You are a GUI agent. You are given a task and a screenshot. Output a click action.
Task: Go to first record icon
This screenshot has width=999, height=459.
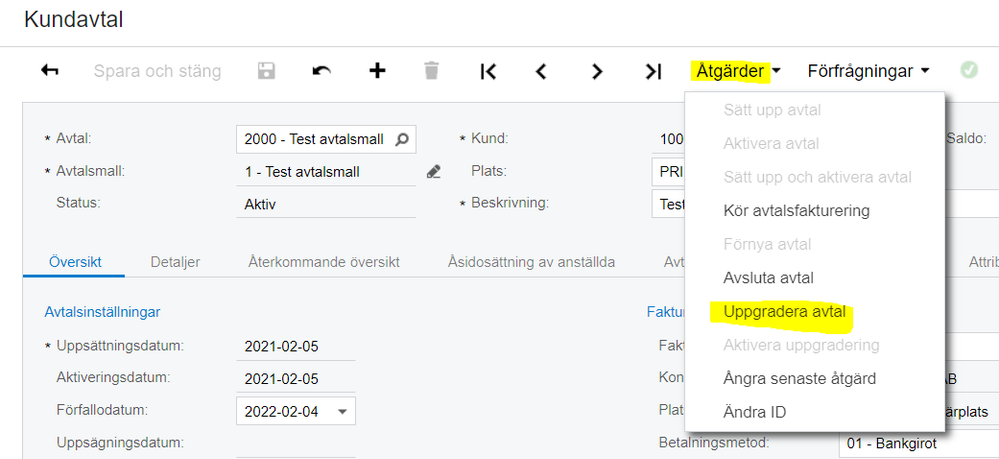[x=488, y=71]
